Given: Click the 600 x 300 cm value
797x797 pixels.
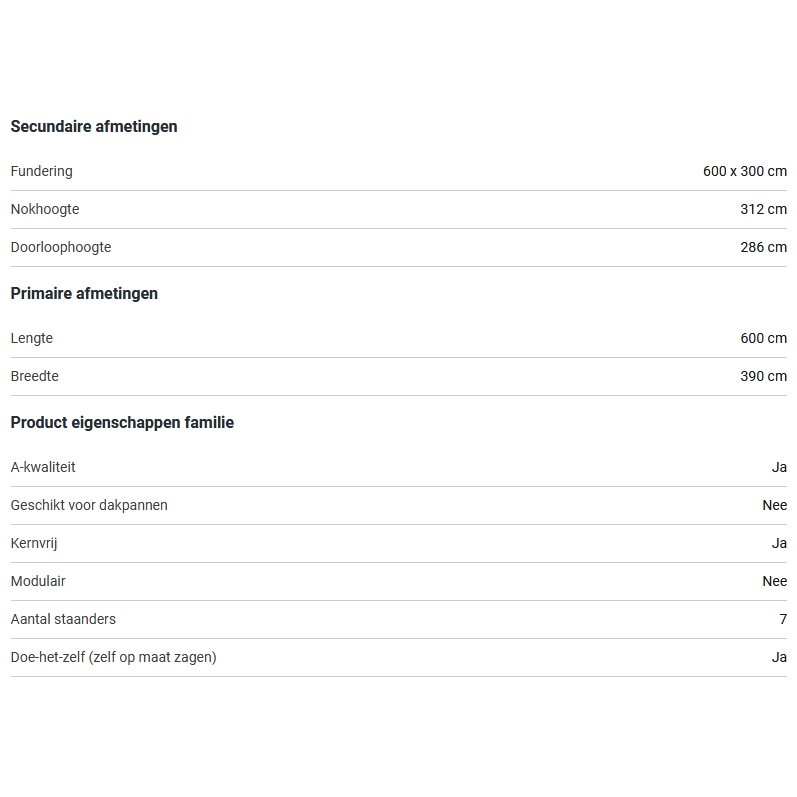Looking at the screenshot, I should coord(744,171).
